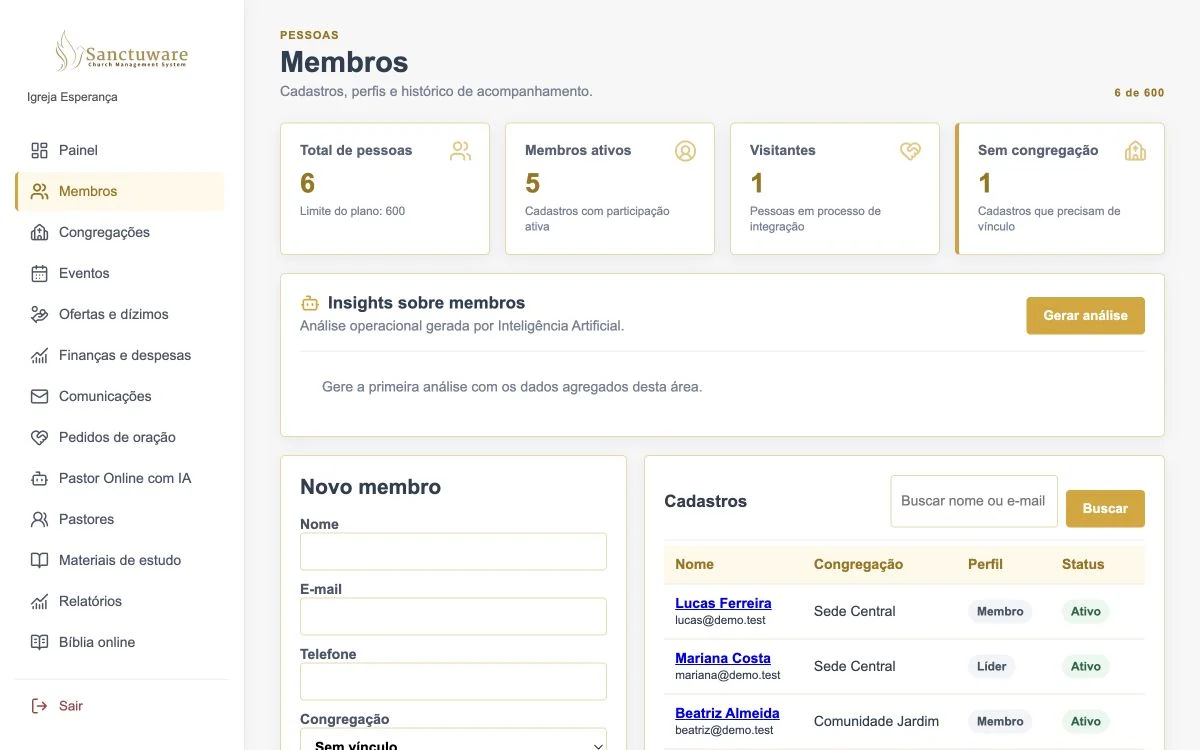Open Beatriz Almeida's profile link
1200x750 pixels.
pyautogui.click(x=727, y=713)
